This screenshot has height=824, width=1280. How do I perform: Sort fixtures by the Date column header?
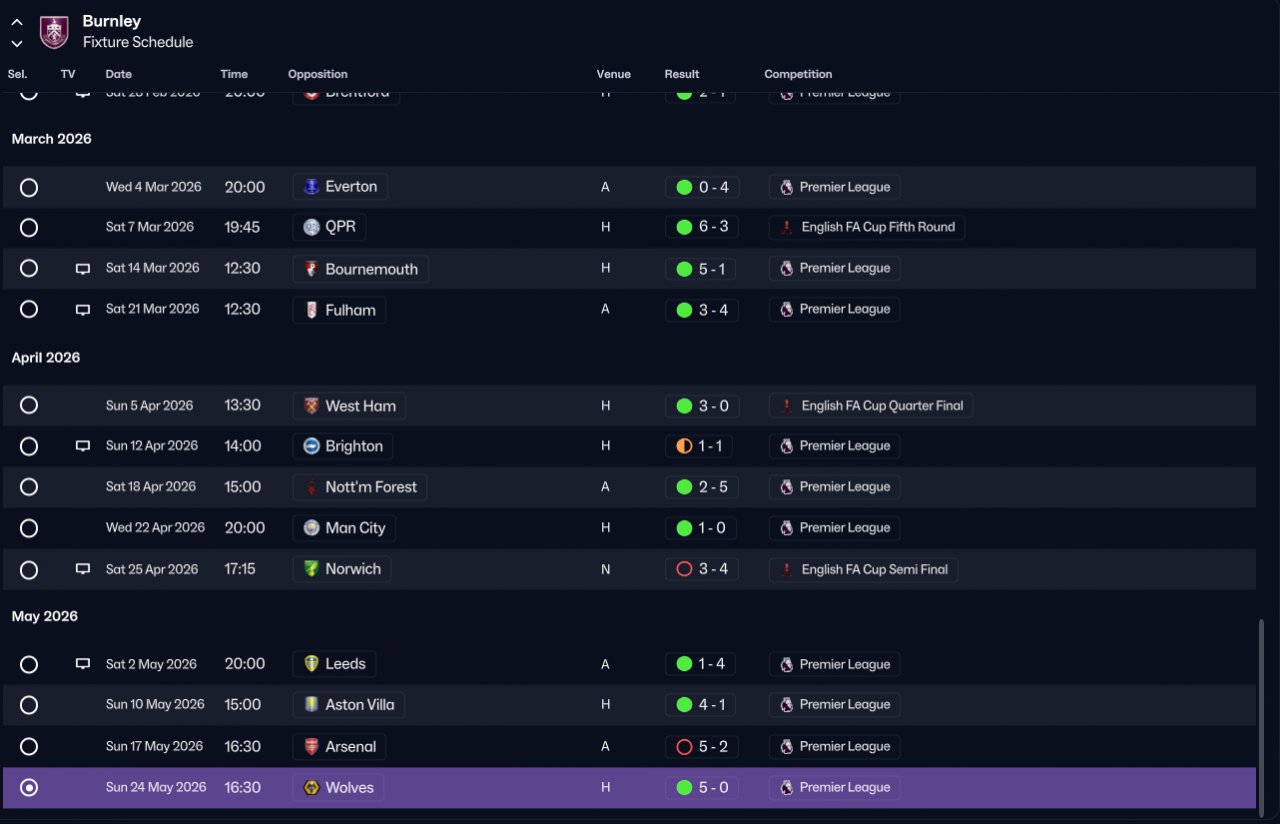(119, 74)
